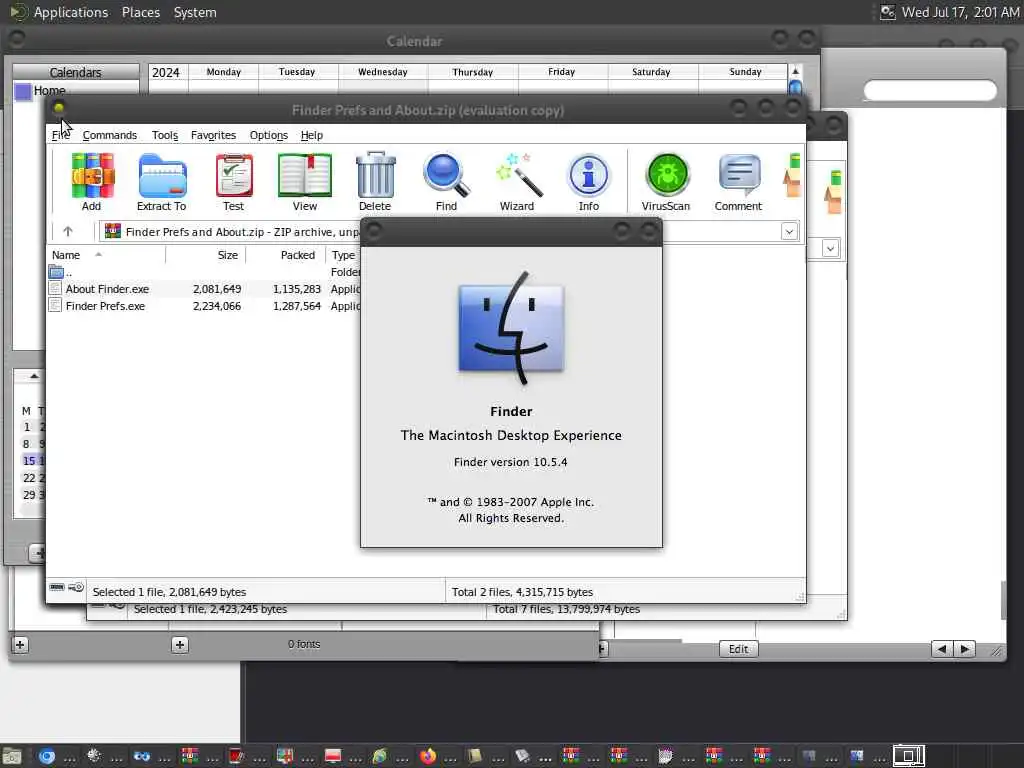Screen dimensions: 1024x768
Task: Click the left arrow button beside Edit
Action: [x=941, y=648]
